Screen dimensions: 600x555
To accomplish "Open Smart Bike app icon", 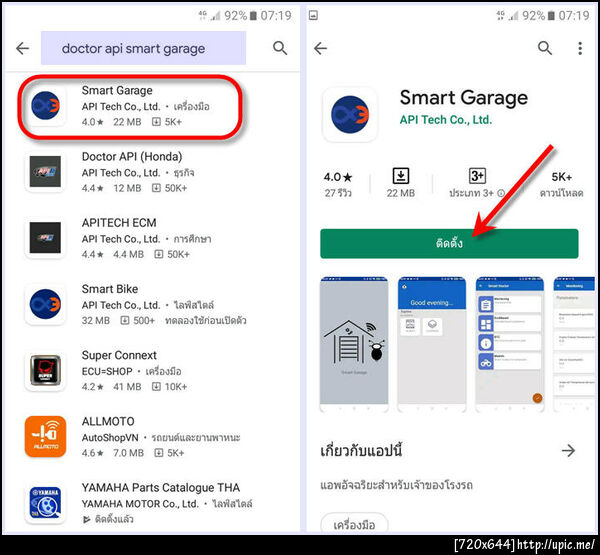I will [45, 304].
